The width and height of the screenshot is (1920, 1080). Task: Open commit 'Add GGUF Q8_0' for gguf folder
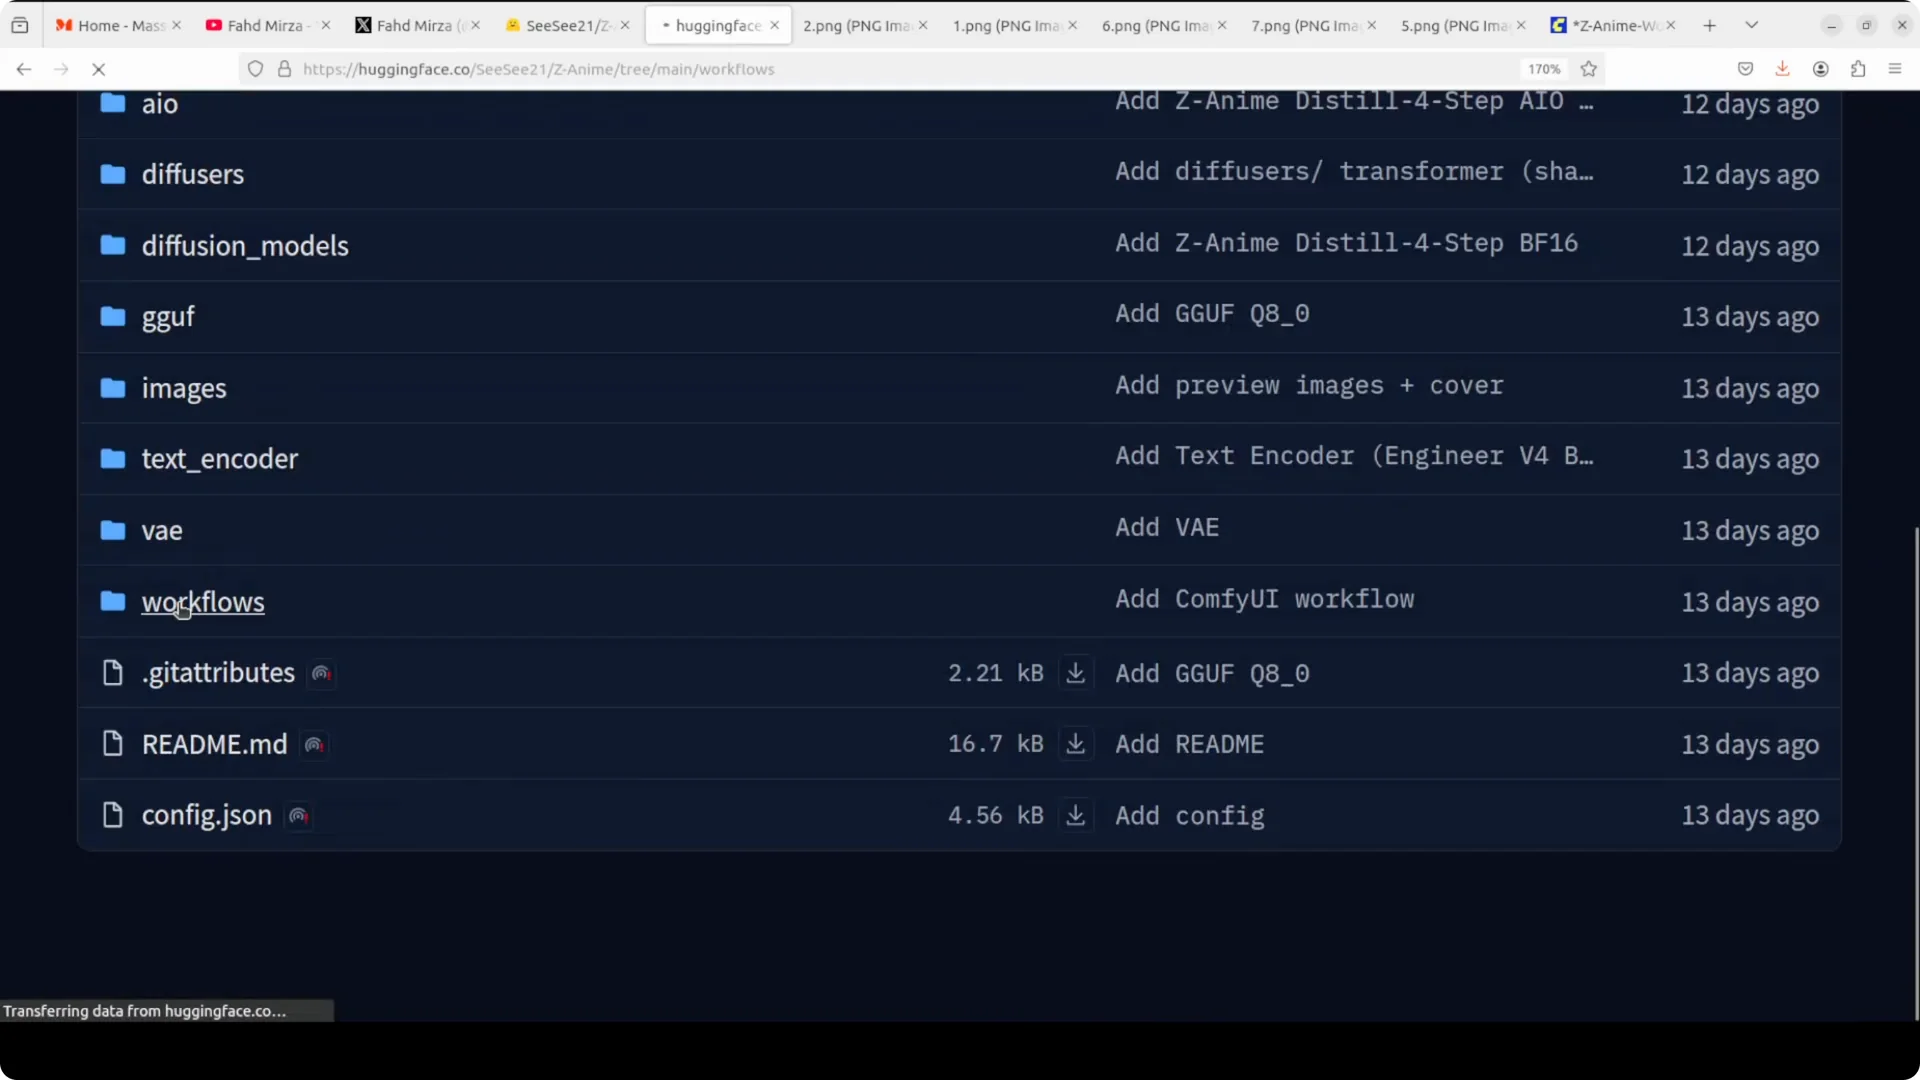click(1212, 314)
